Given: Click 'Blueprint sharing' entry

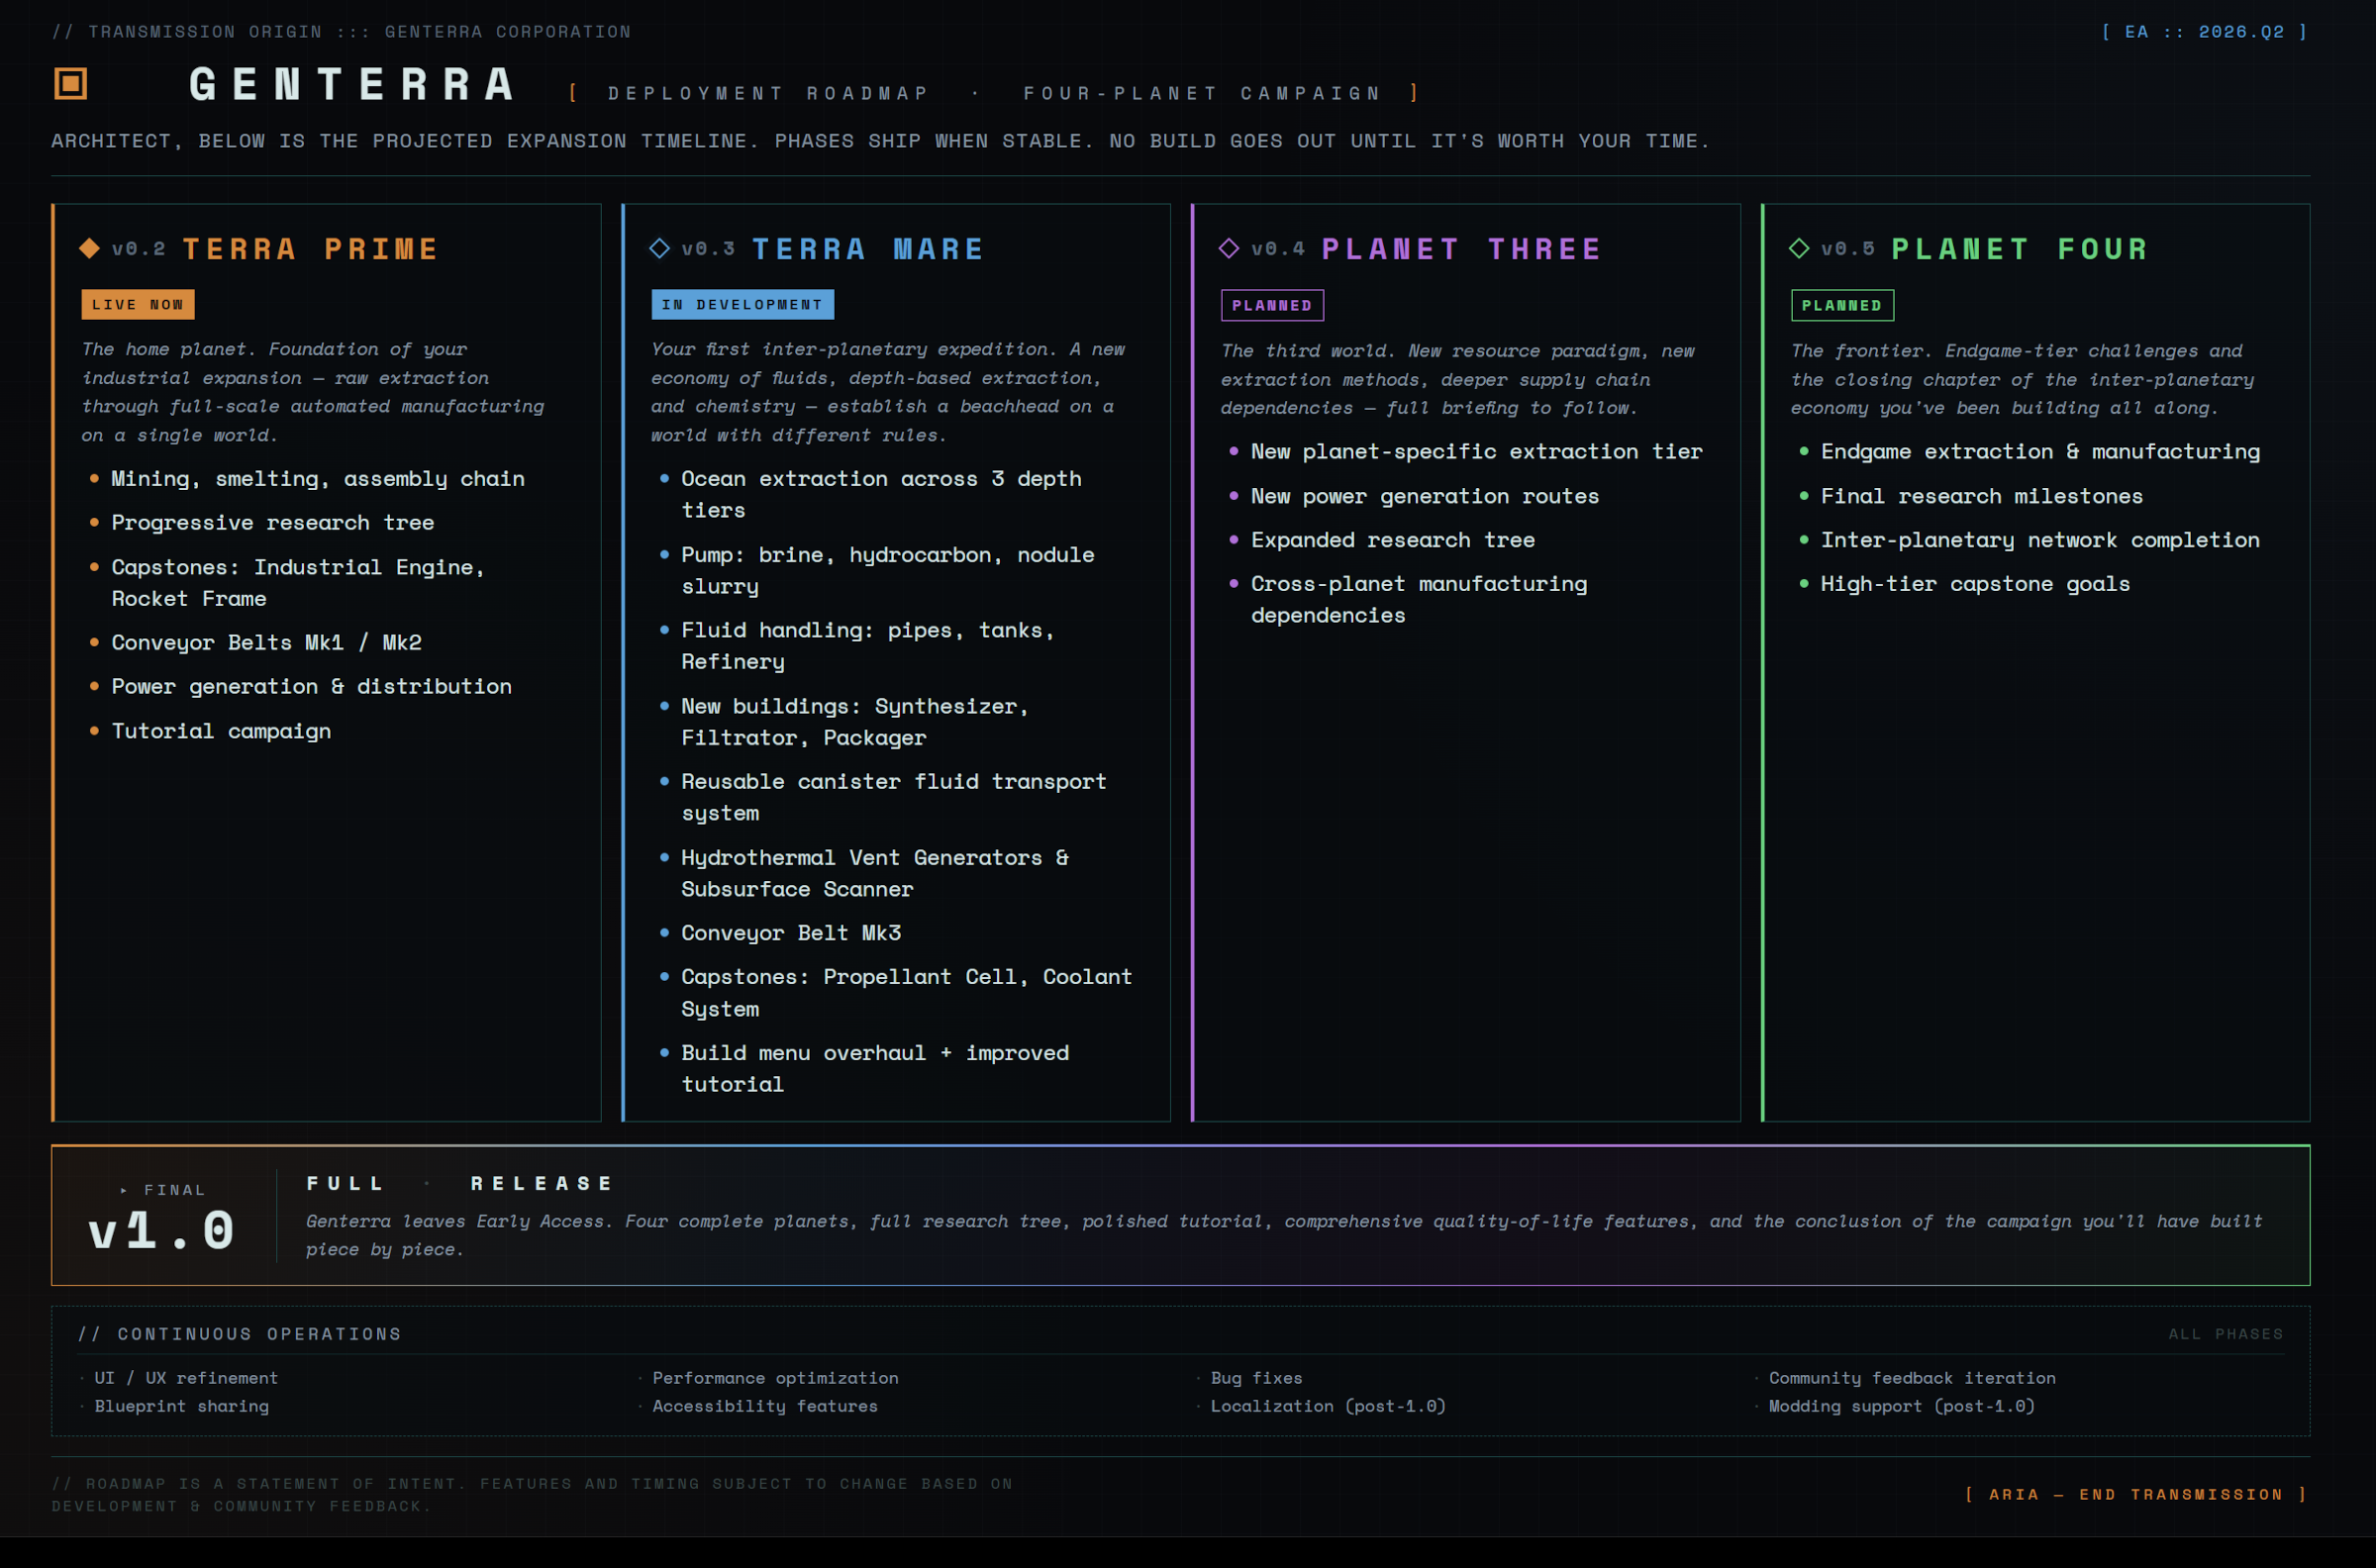Looking at the screenshot, I should point(182,1406).
